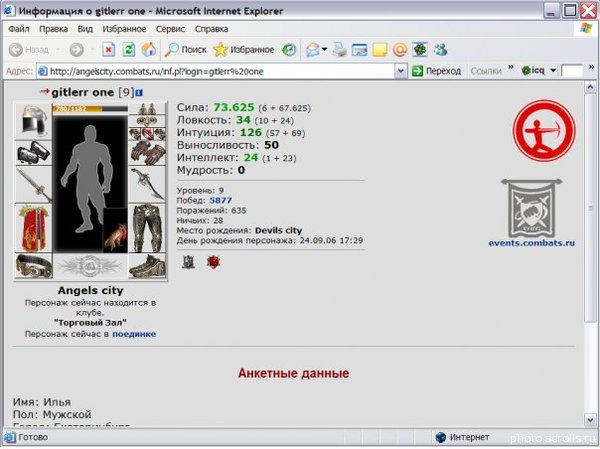Screen dimensions: 600x449
Task: Click the orange @ toolbar icon
Action: [400, 50]
